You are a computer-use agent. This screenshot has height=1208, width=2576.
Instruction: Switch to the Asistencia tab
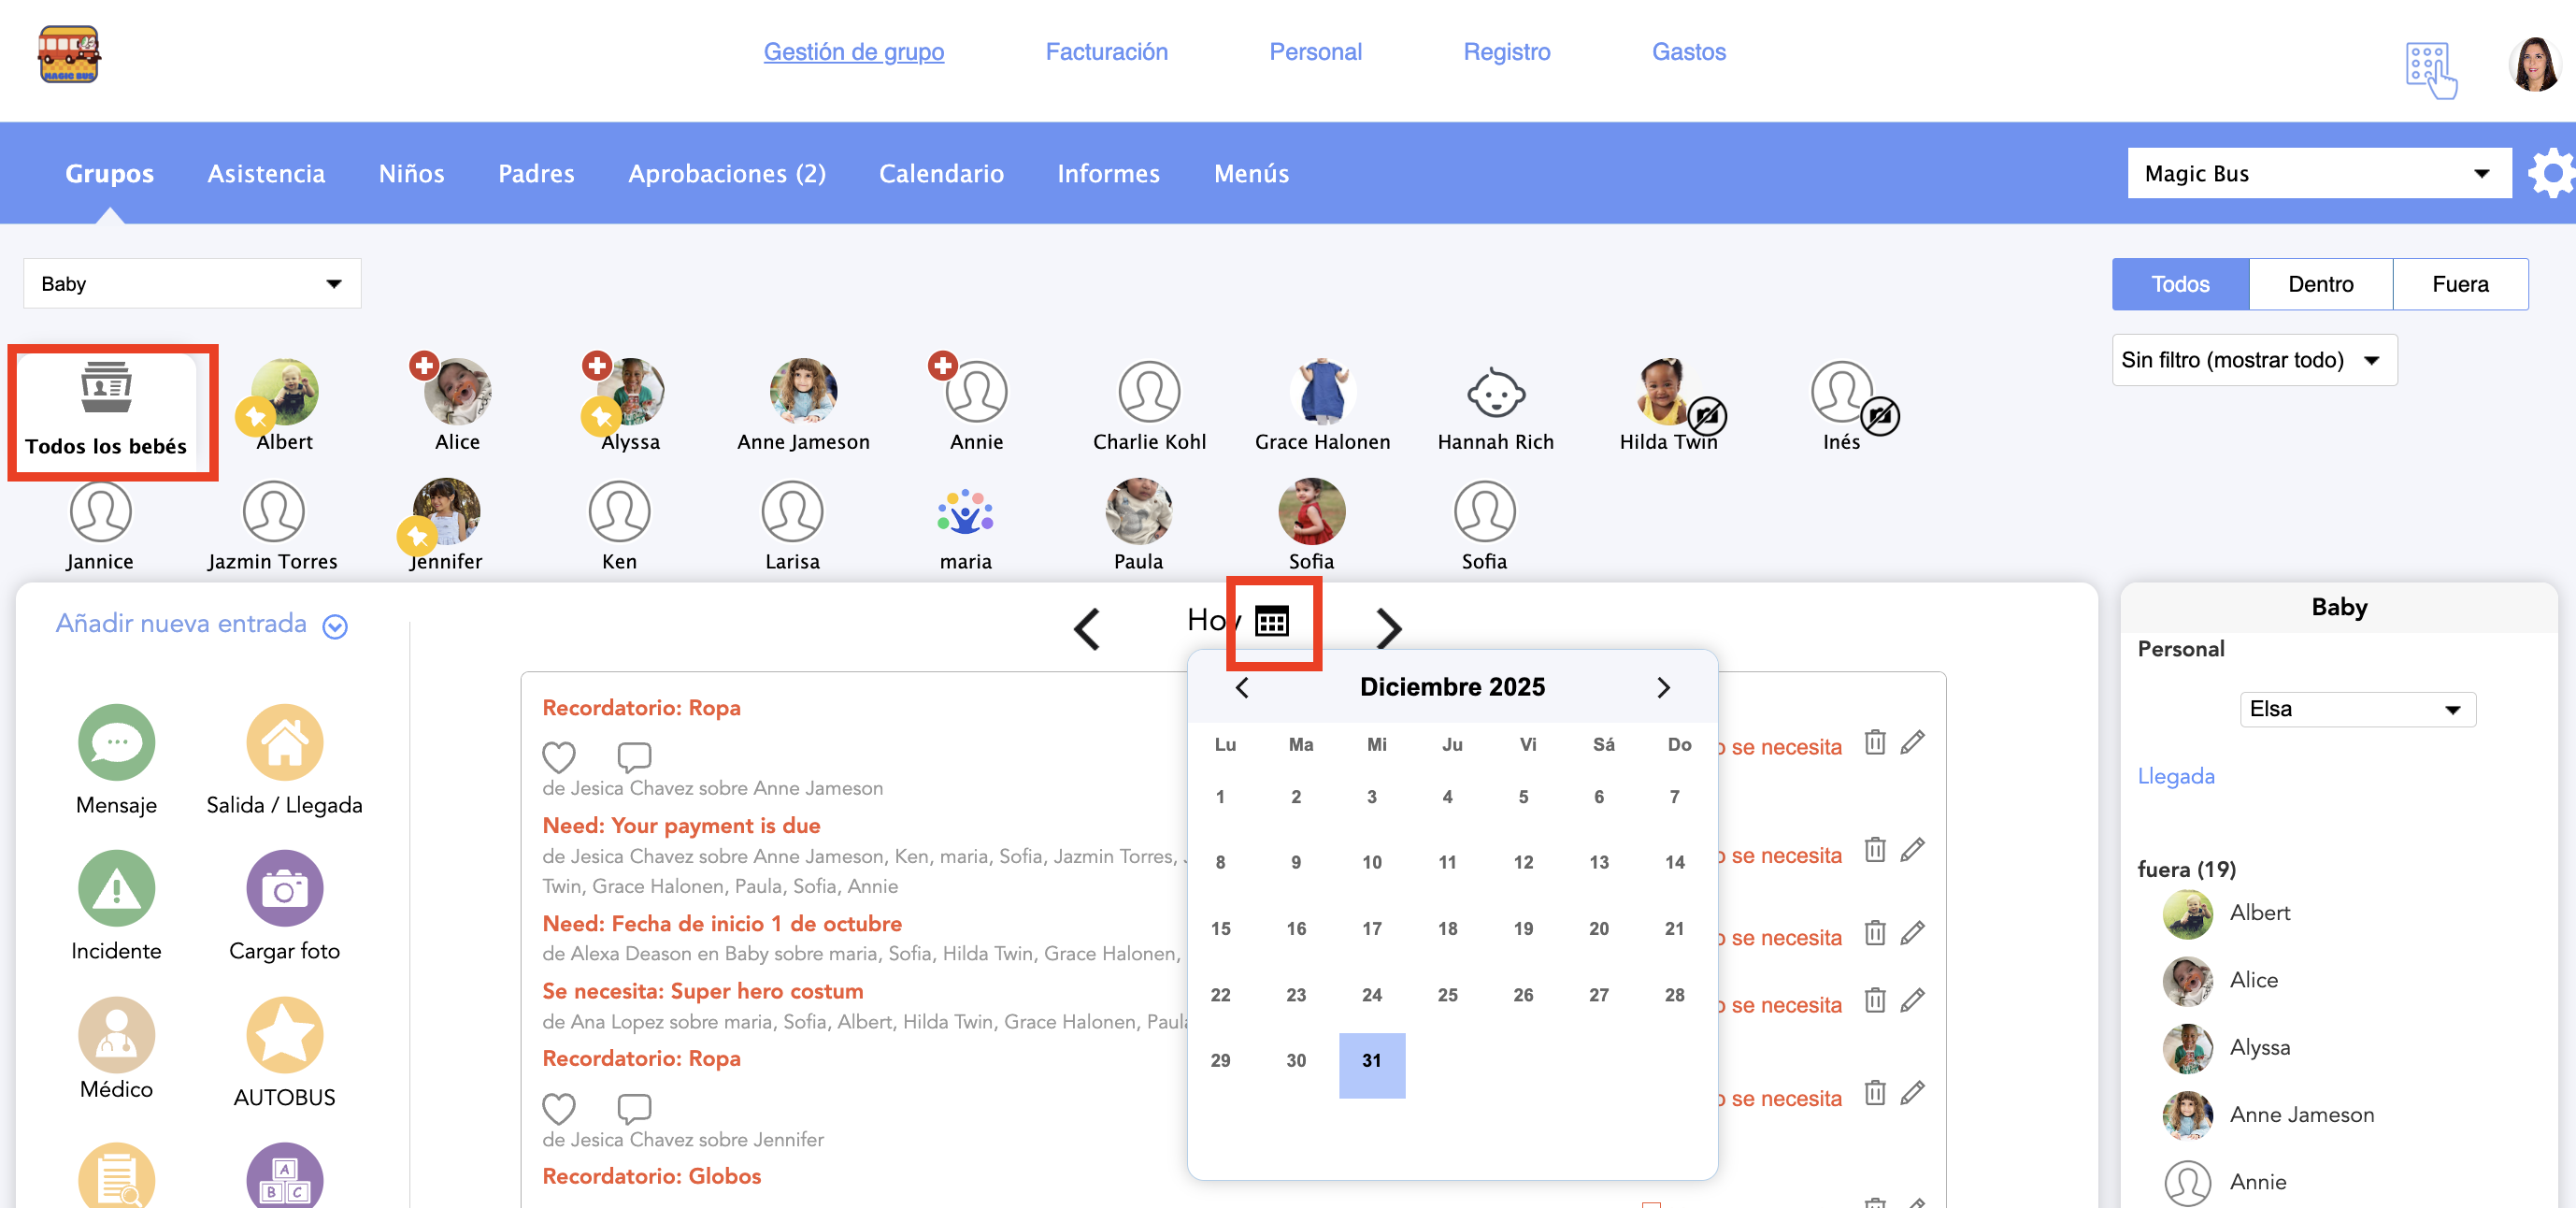(x=266, y=174)
